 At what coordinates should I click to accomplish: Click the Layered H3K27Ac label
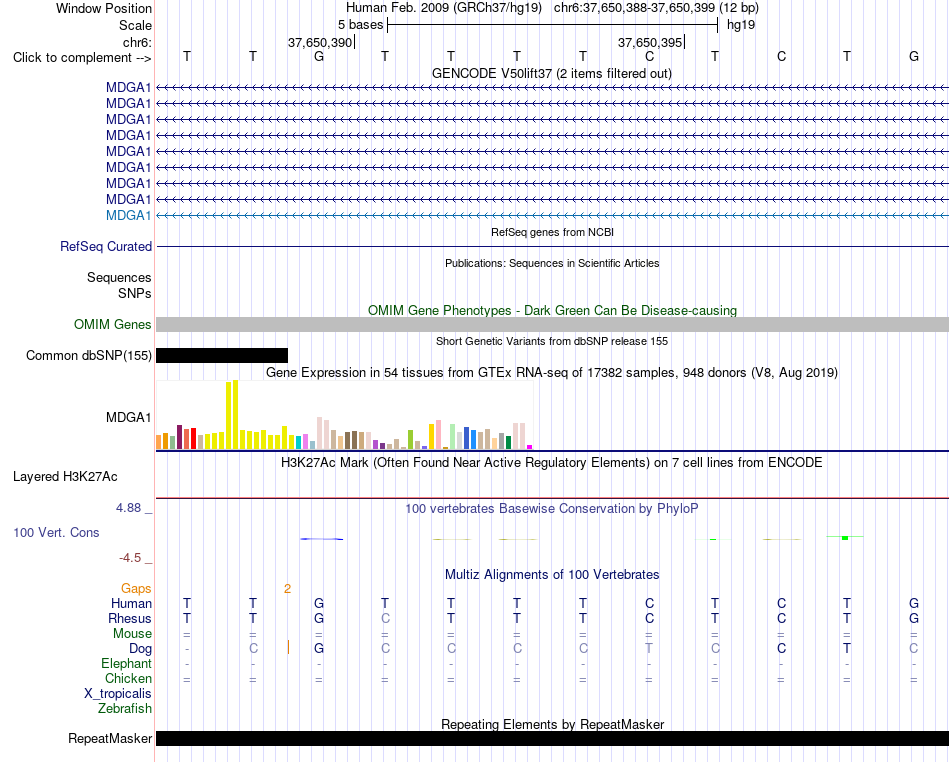(x=65, y=477)
